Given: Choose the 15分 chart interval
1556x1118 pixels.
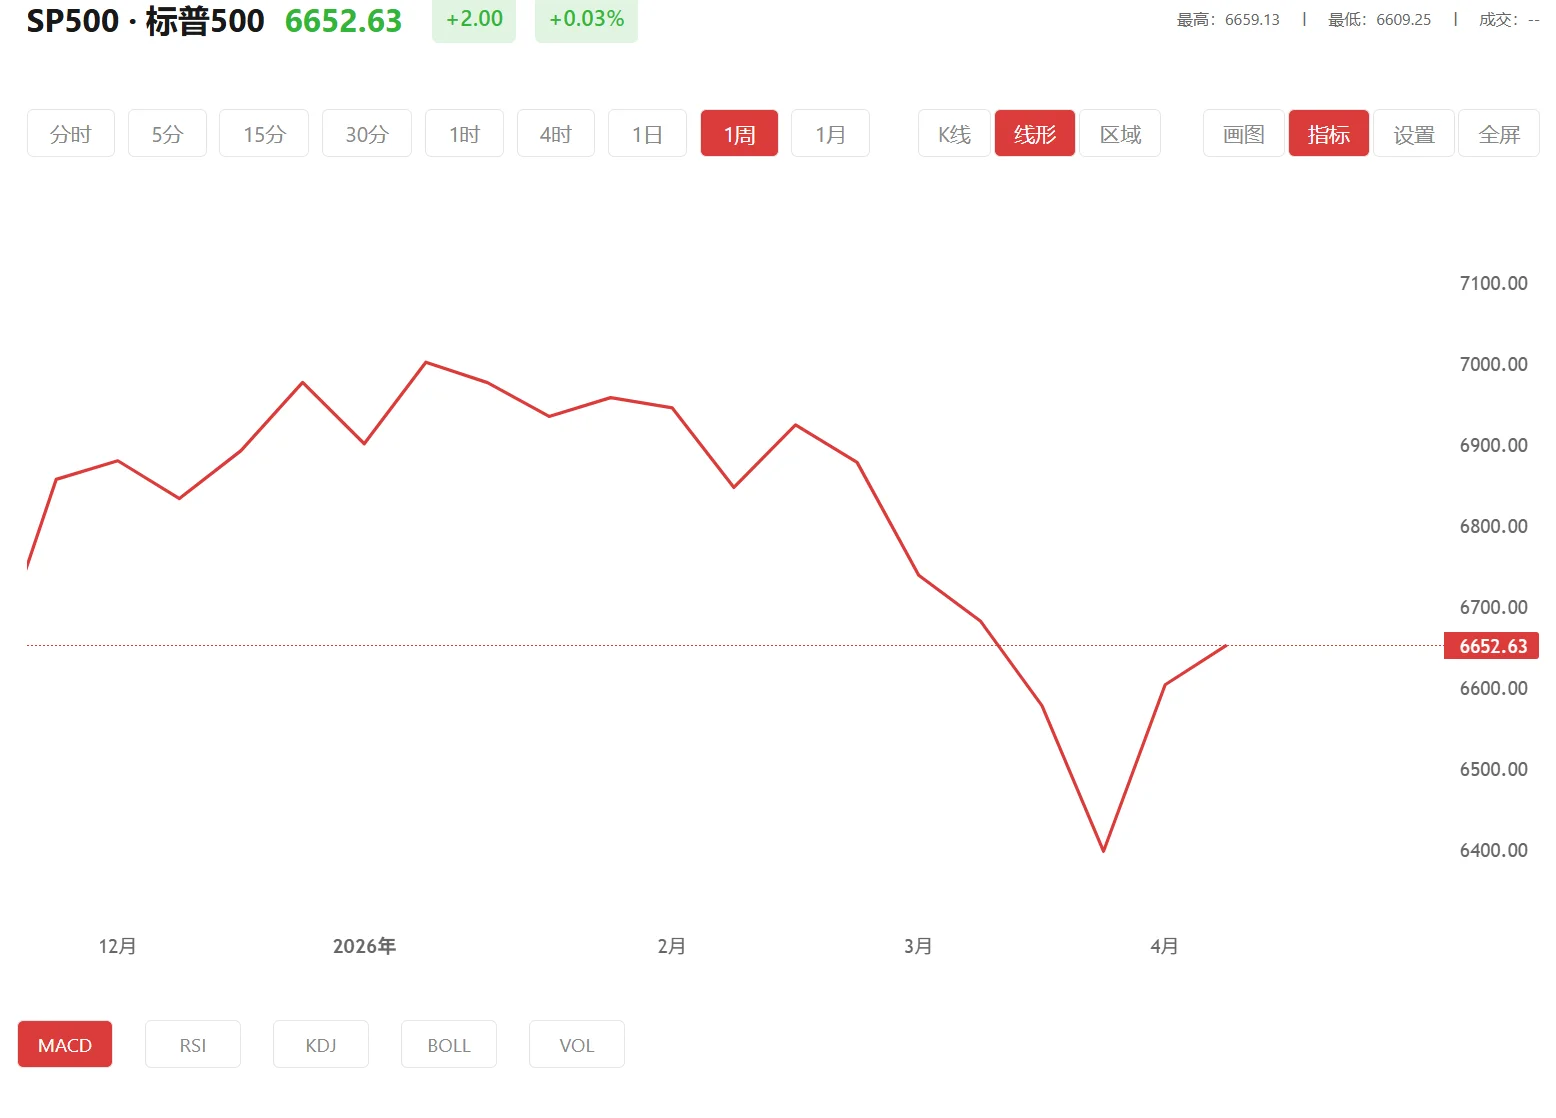Looking at the screenshot, I should click(x=264, y=134).
